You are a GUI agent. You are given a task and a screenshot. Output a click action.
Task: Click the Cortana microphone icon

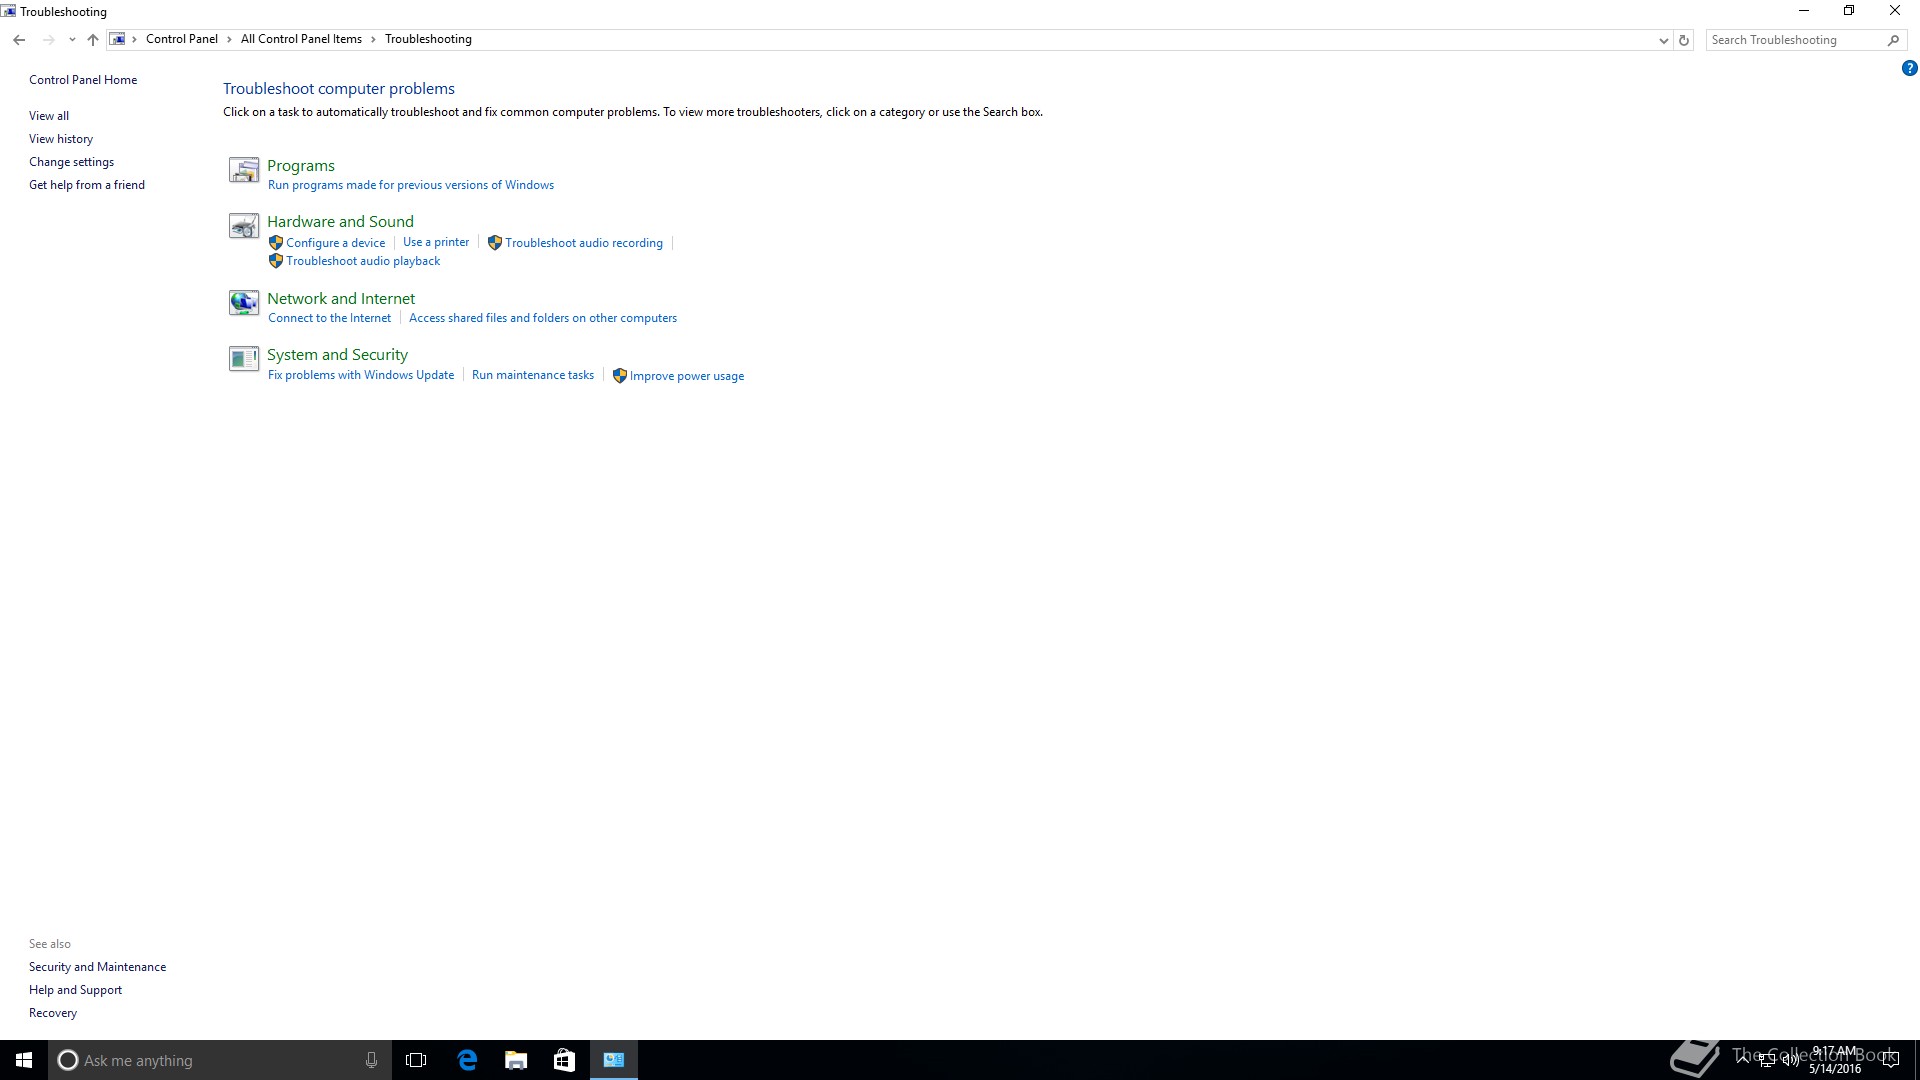click(x=371, y=1060)
